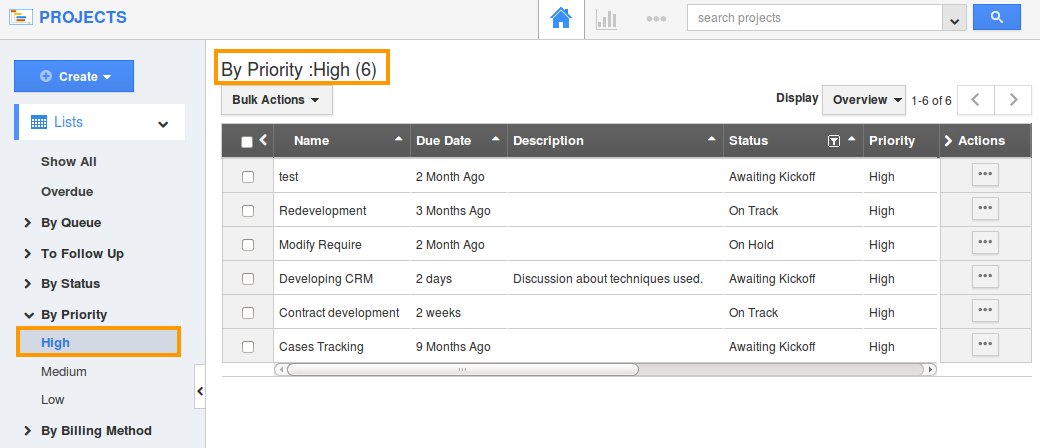1040x448 pixels.
Task: Click scrollbar left arrow under table
Action: pos(281,369)
